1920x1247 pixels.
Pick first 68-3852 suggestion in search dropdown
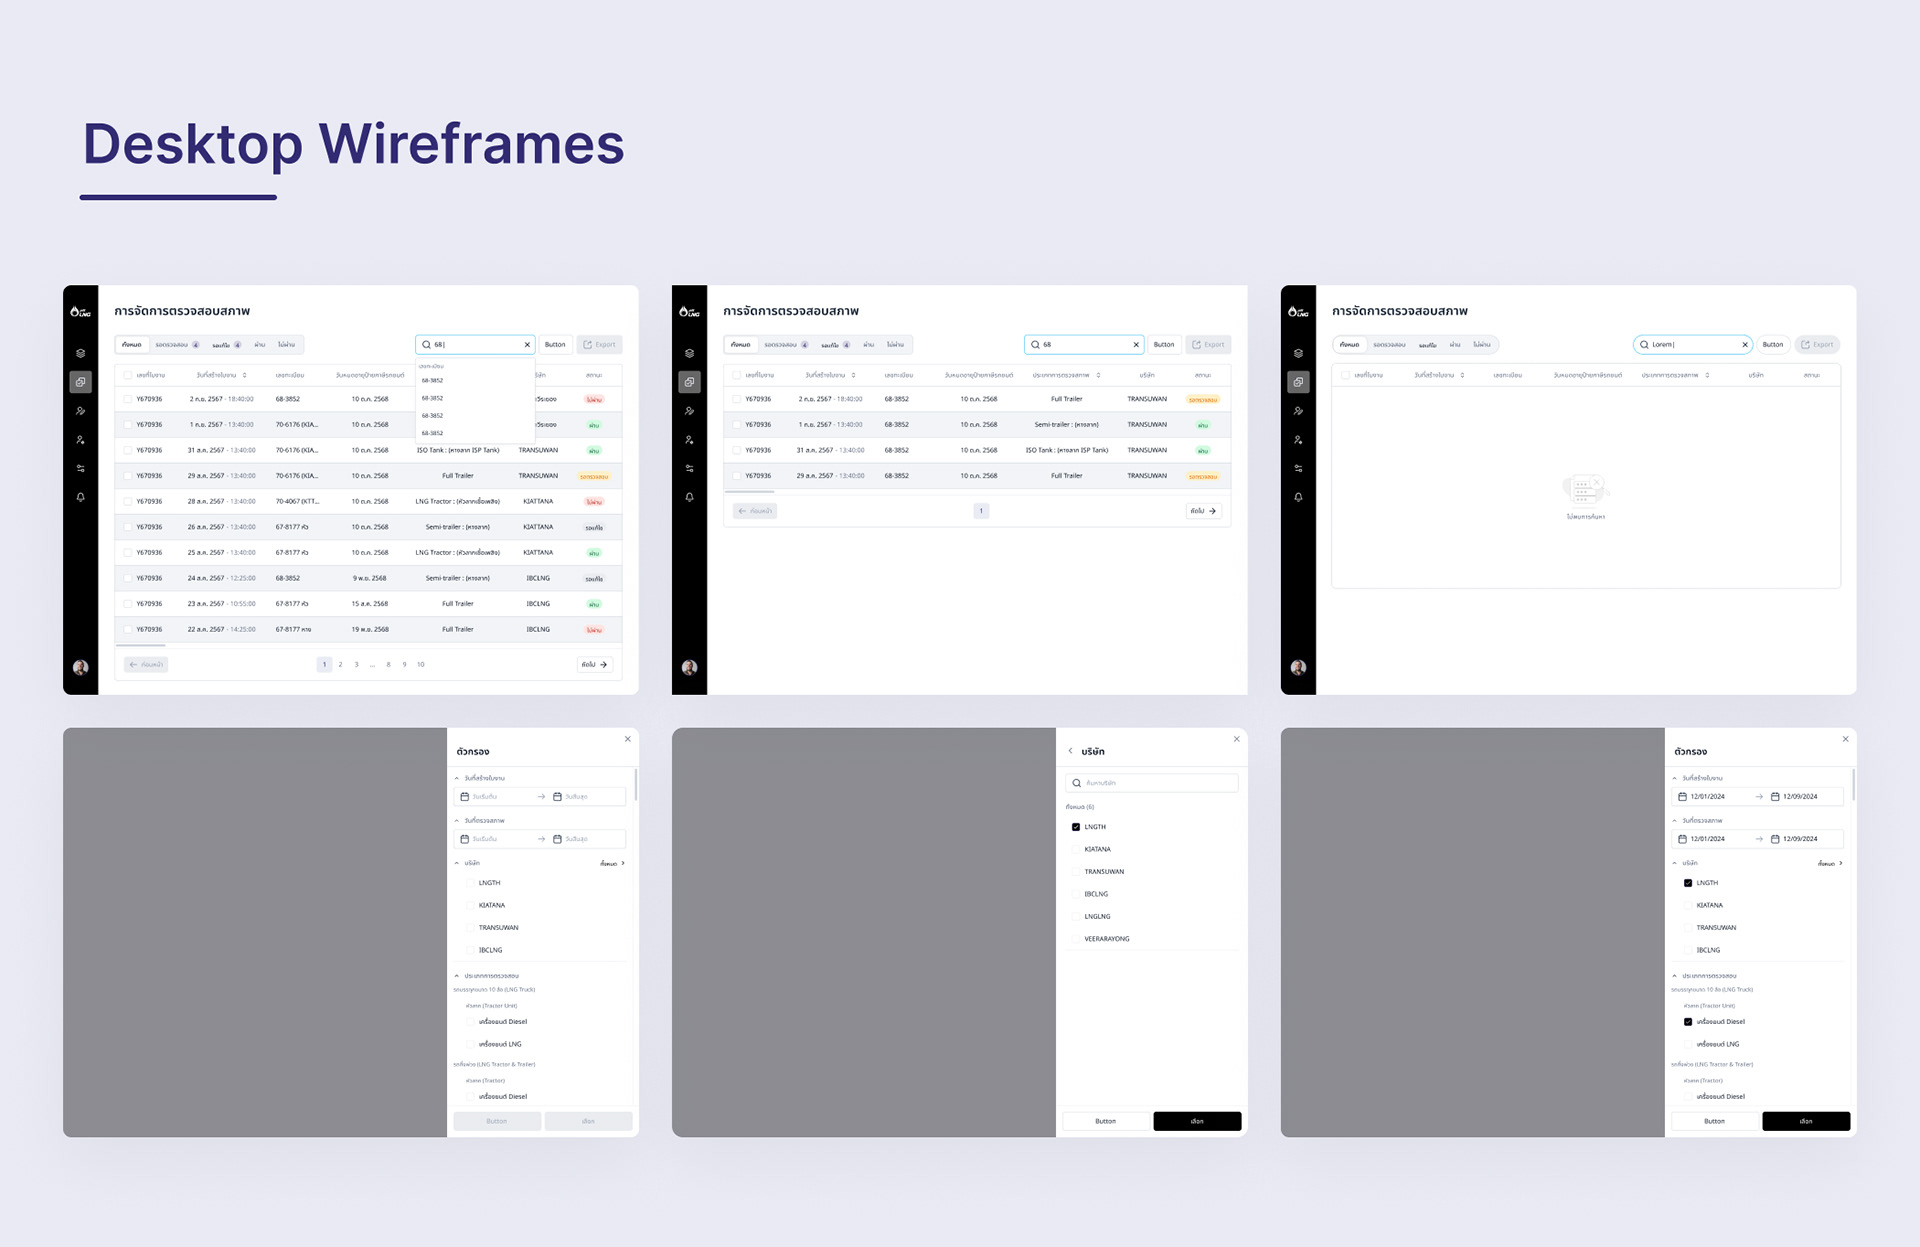coord(432,381)
